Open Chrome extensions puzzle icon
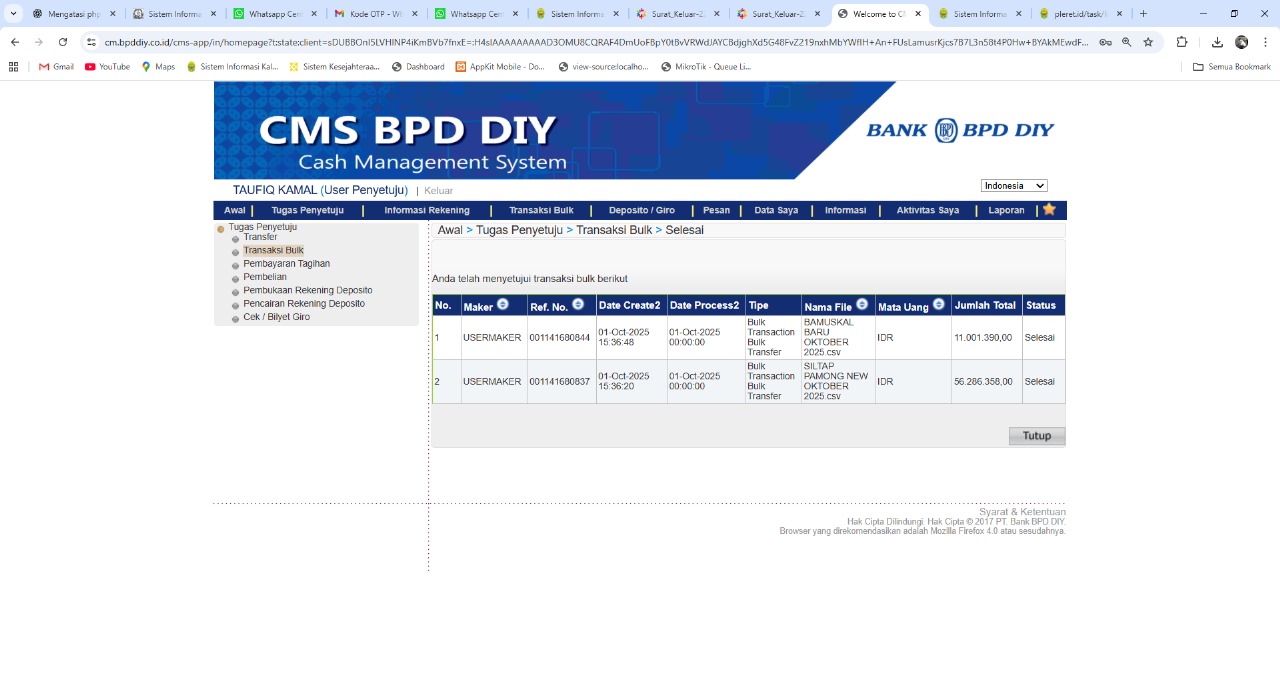 [x=1182, y=42]
